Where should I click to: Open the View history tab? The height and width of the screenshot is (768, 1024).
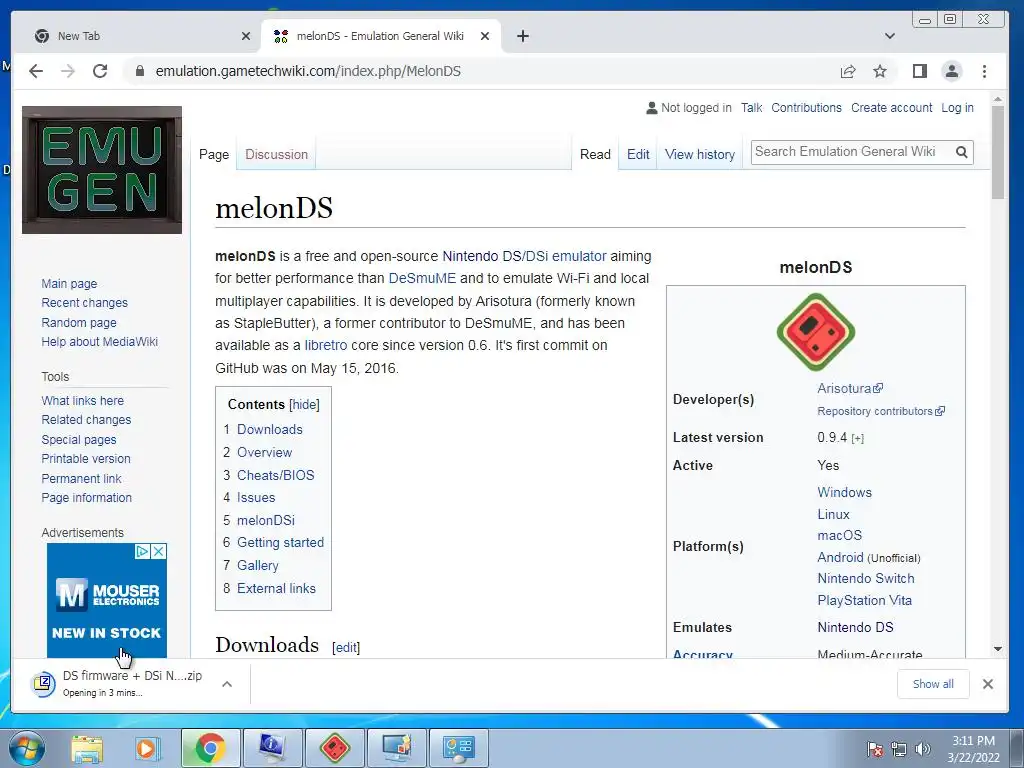(x=699, y=154)
